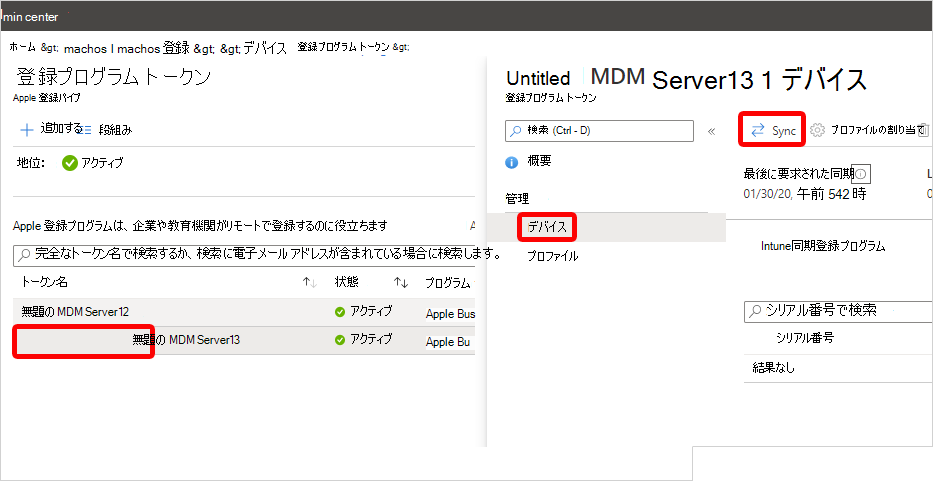933x481 pixels.
Task: Click the シリアル番号で検索 search field
Action: (x=838, y=310)
